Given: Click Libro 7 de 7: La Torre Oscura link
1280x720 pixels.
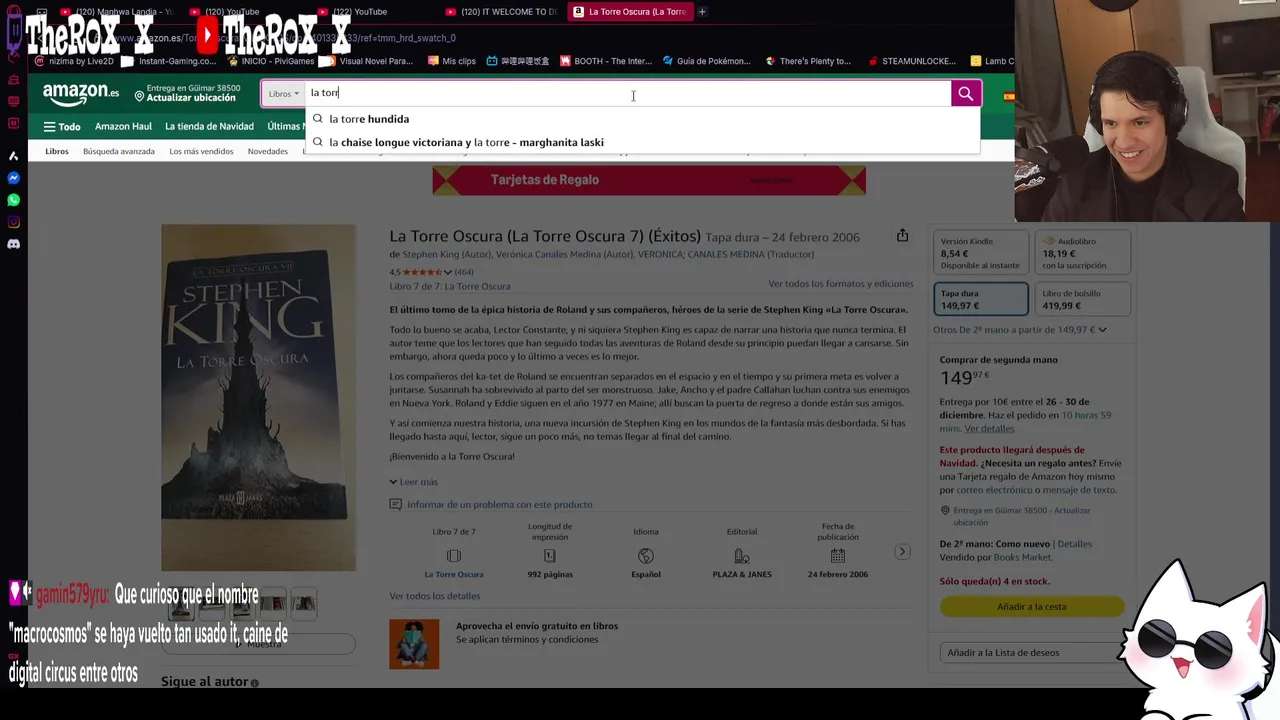Looking at the screenshot, I should (x=449, y=287).
